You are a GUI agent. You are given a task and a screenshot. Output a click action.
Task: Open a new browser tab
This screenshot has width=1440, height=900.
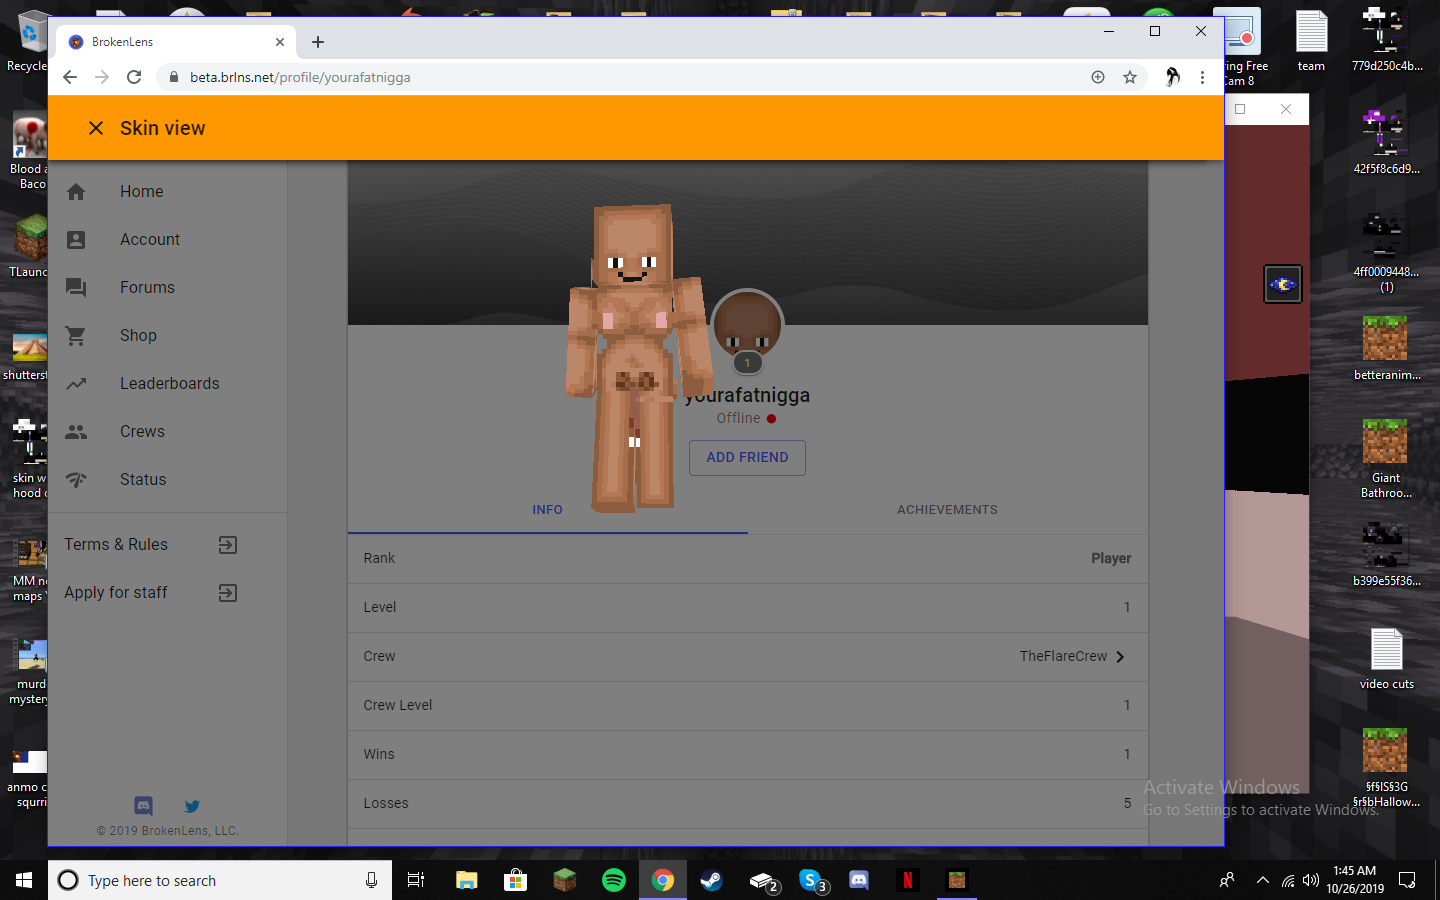pos(318,42)
